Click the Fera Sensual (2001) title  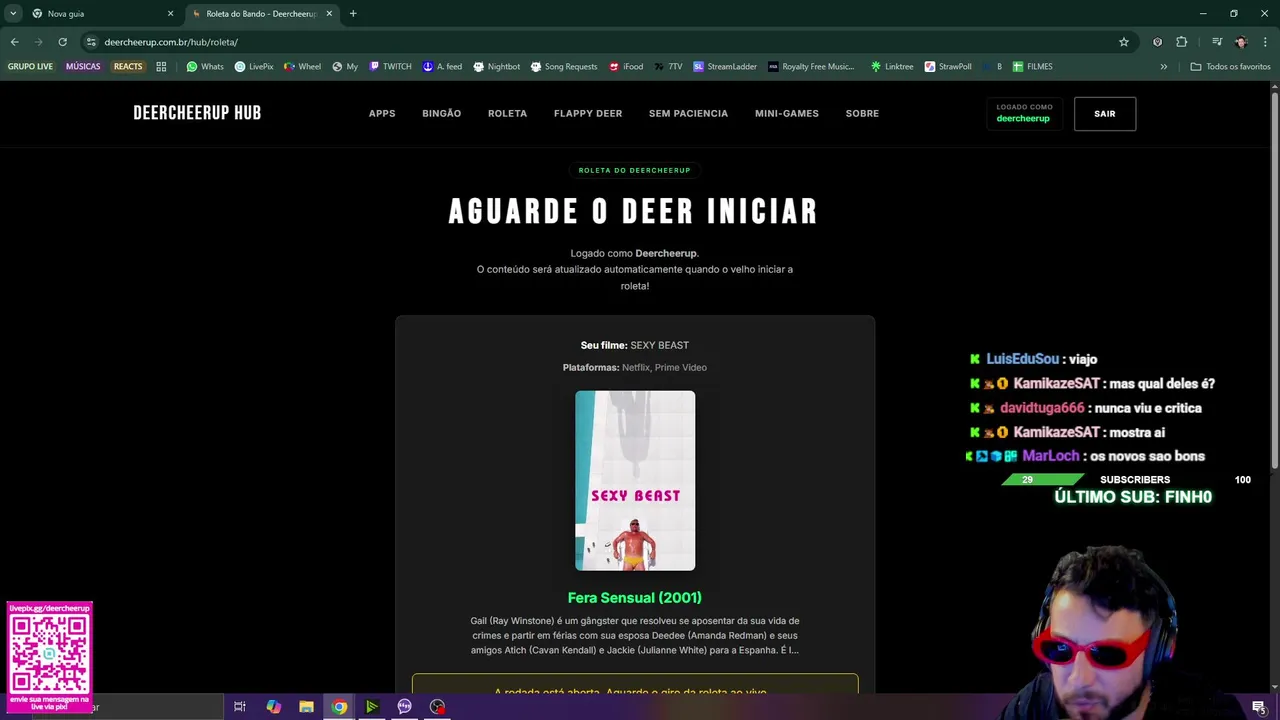pos(635,598)
